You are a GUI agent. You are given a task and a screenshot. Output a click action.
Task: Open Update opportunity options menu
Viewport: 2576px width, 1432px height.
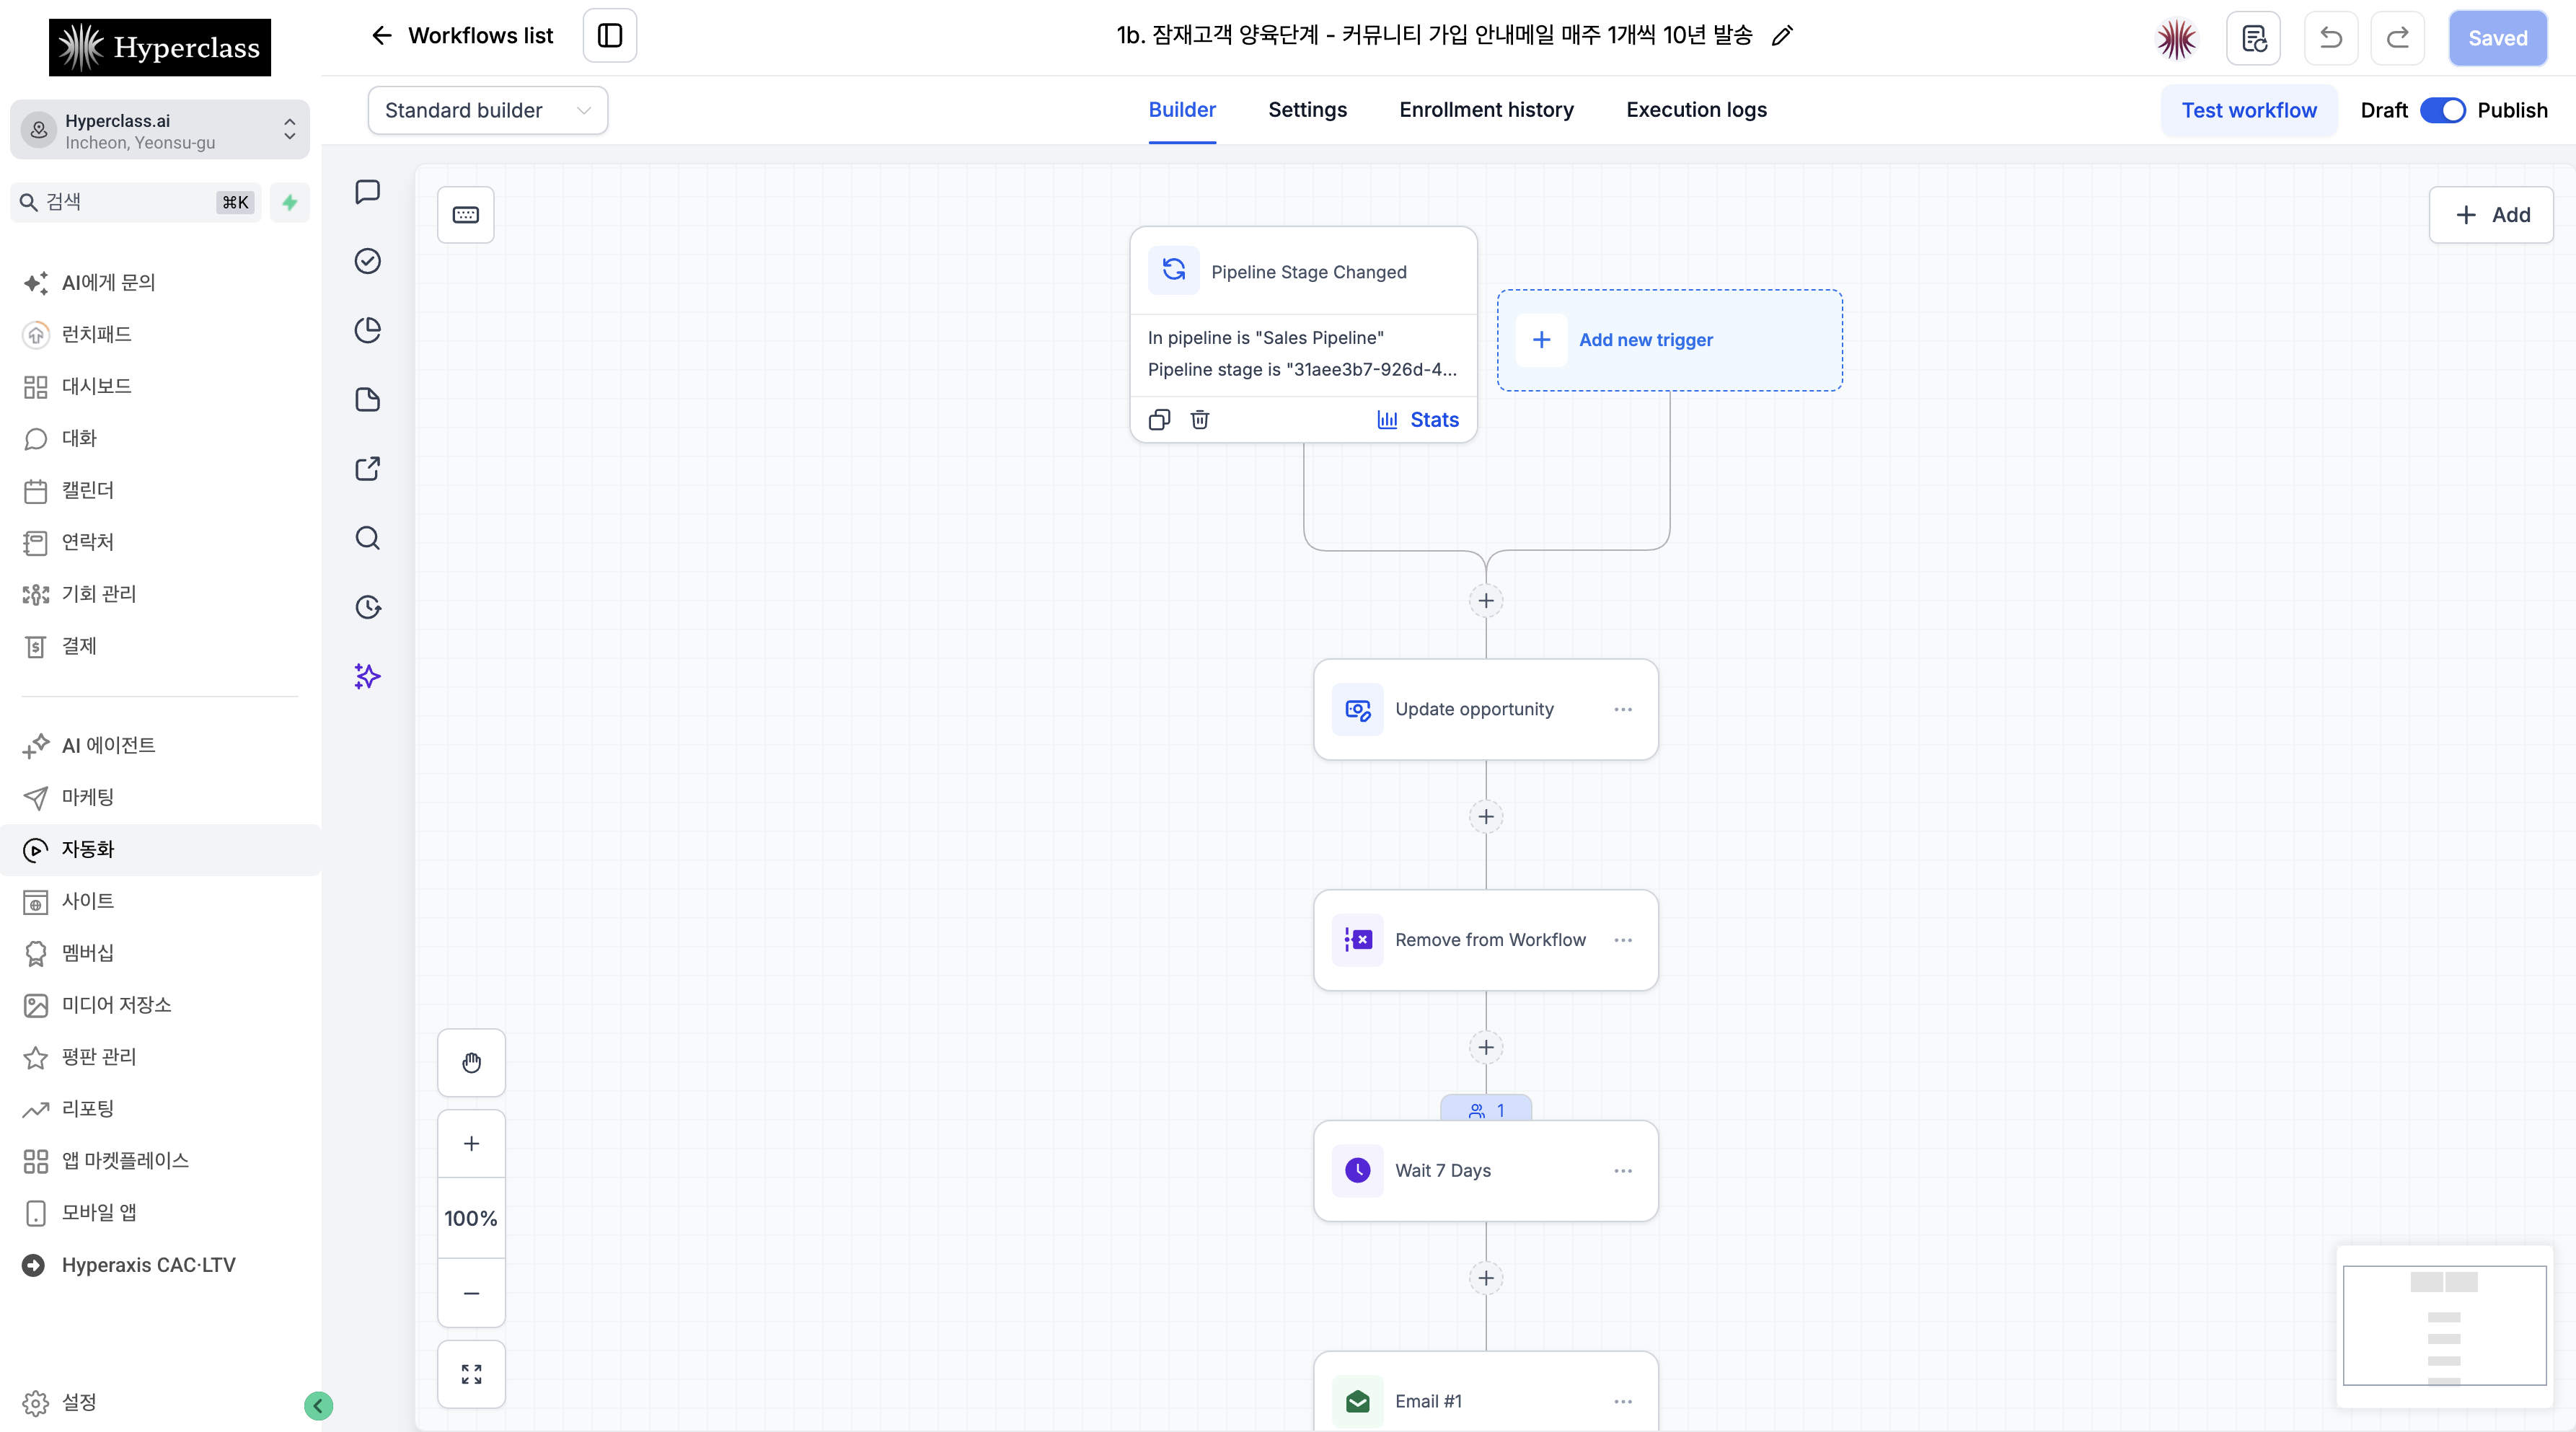coord(1623,709)
